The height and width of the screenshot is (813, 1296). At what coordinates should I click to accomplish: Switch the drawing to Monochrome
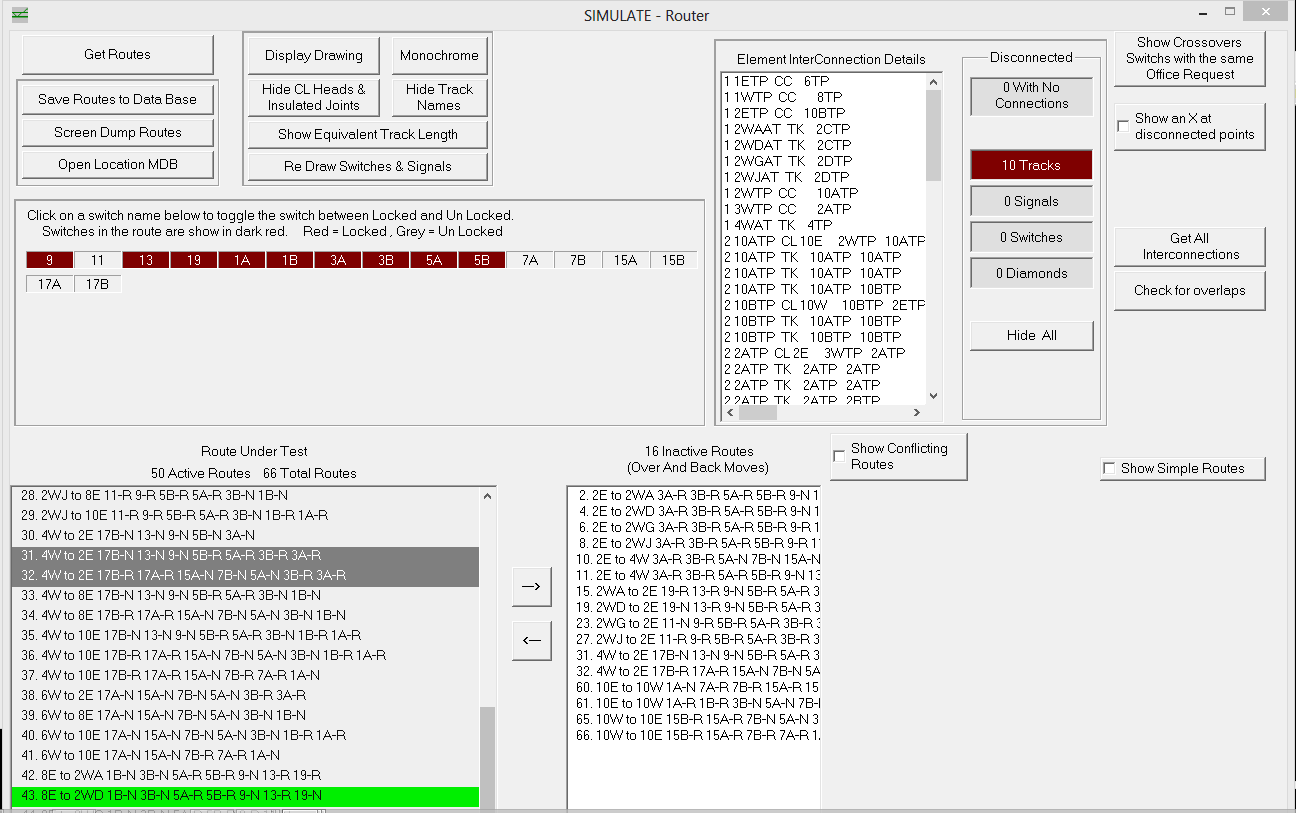point(438,55)
